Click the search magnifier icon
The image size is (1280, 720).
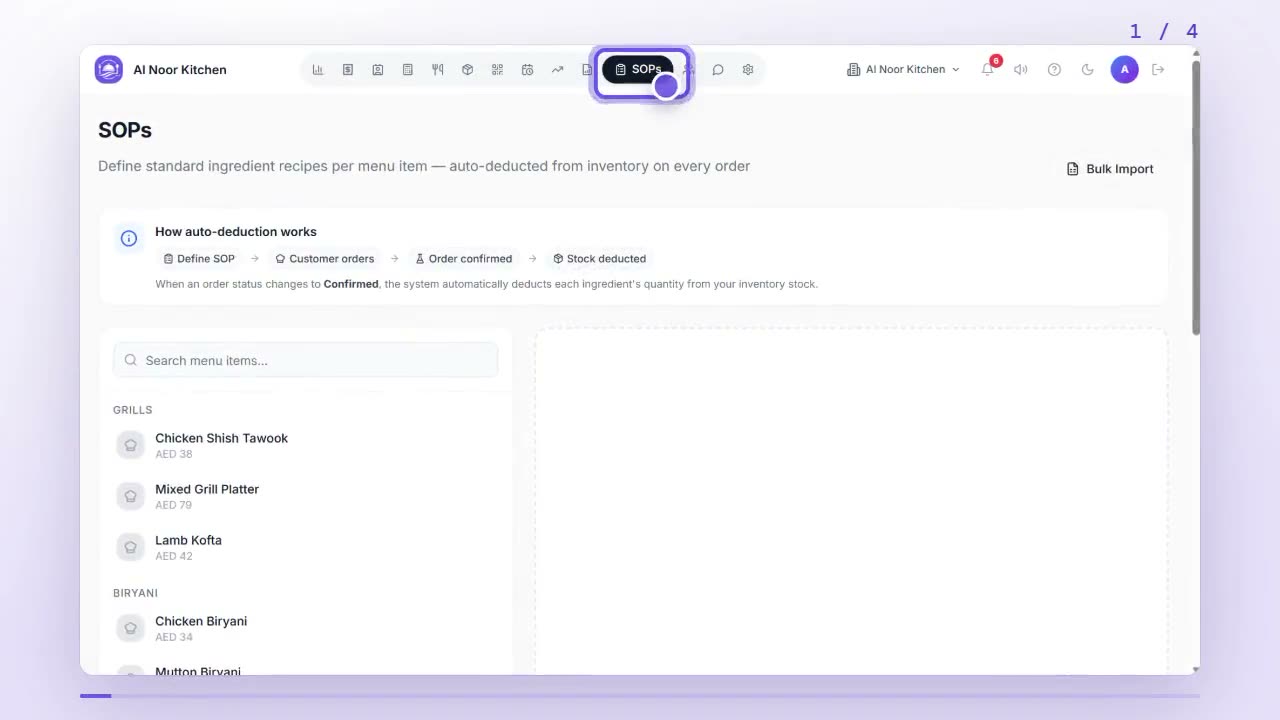coord(131,360)
